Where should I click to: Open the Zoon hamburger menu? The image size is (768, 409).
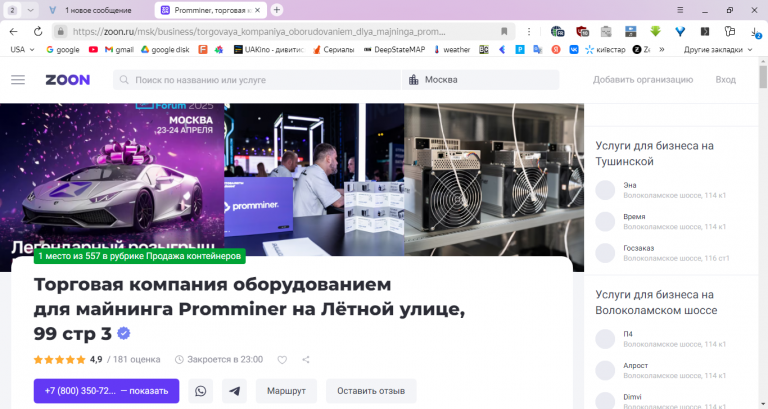point(18,80)
